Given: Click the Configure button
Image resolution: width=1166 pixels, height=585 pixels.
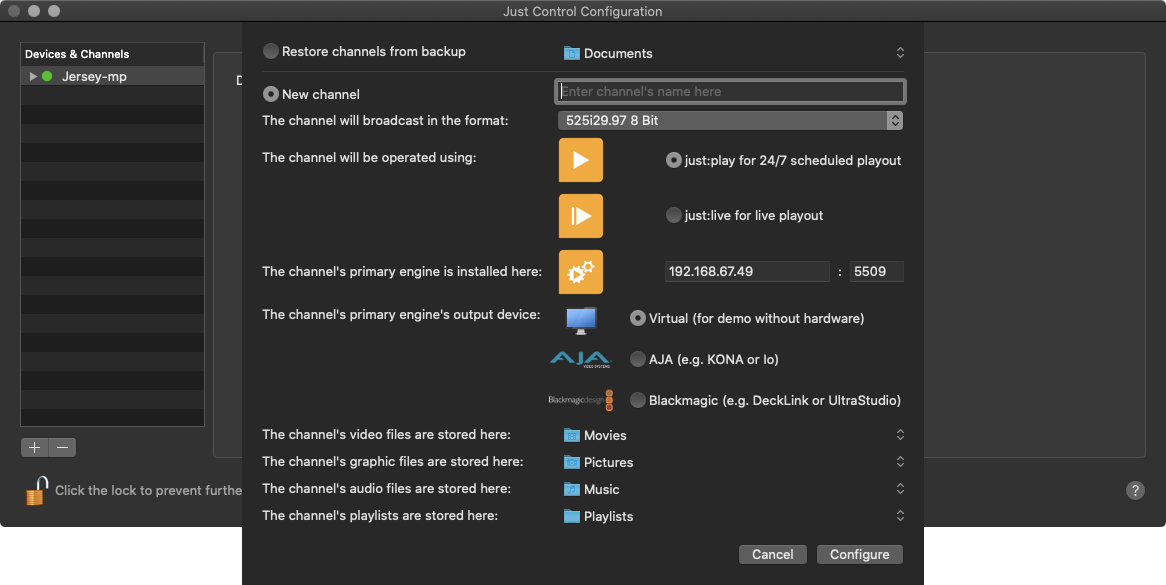Looking at the screenshot, I should tap(860, 555).
